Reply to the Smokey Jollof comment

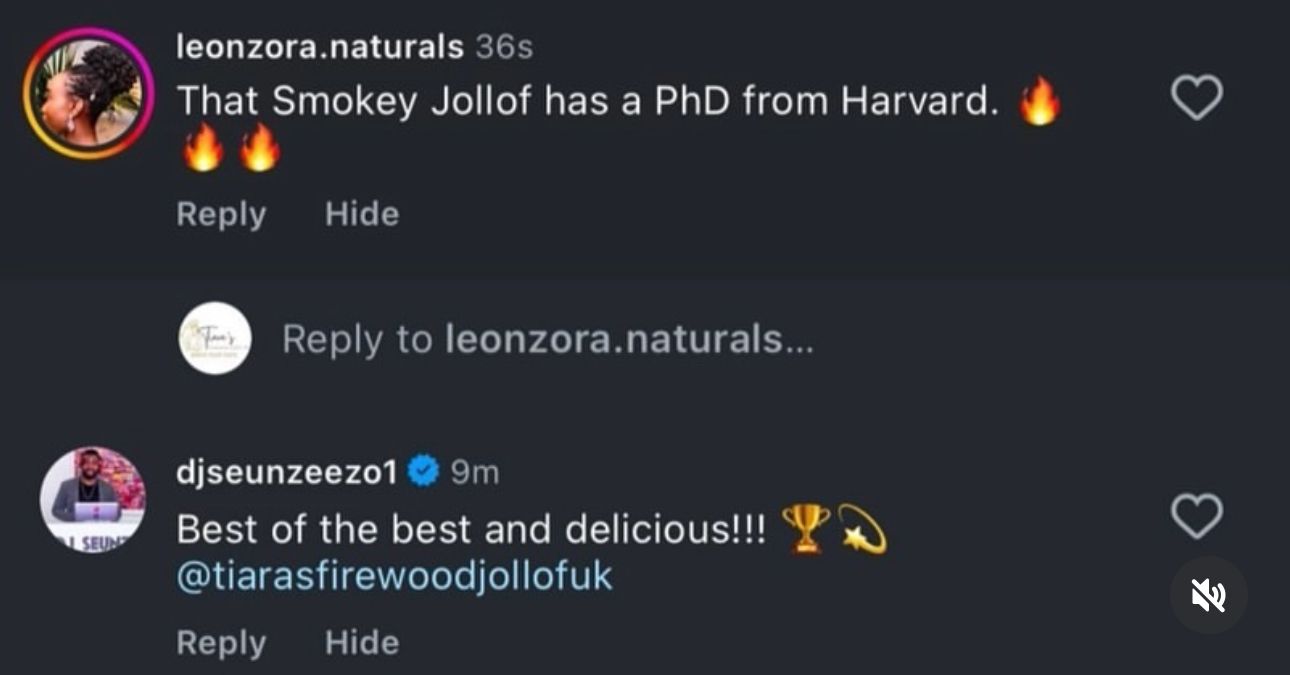[x=221, y=214]
